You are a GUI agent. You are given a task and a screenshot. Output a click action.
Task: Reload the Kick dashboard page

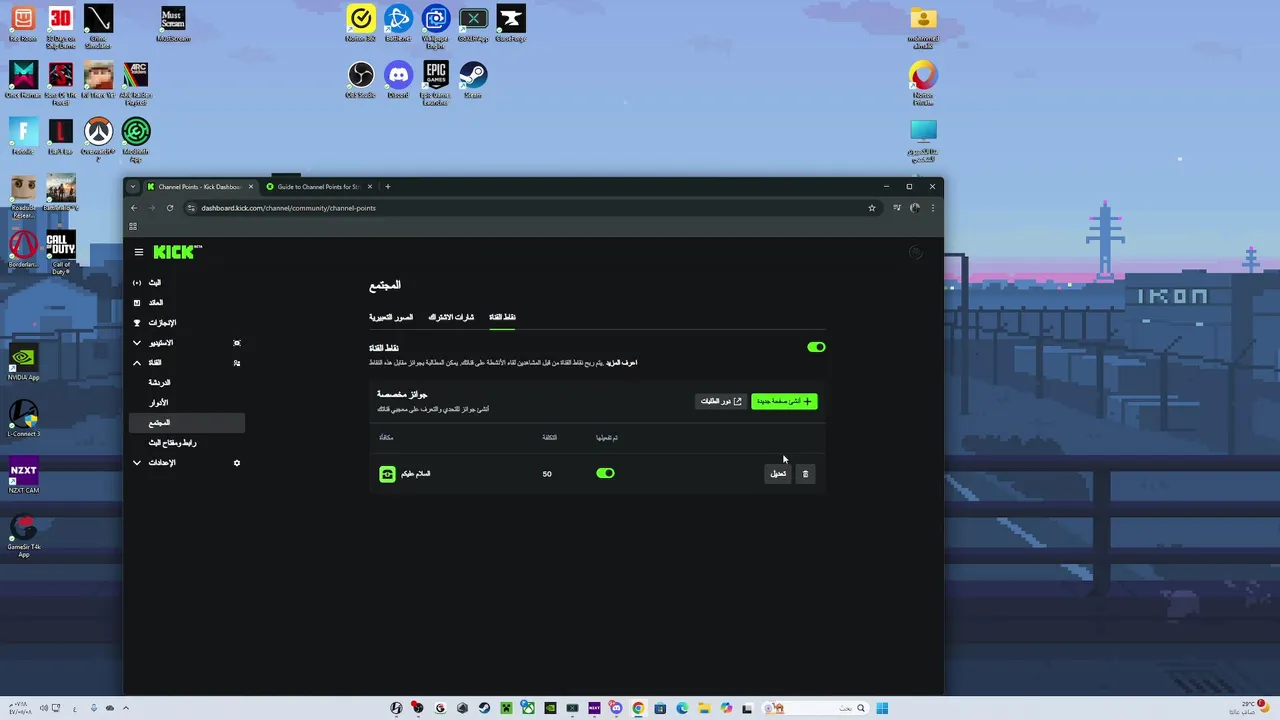[x=170, y=208]
